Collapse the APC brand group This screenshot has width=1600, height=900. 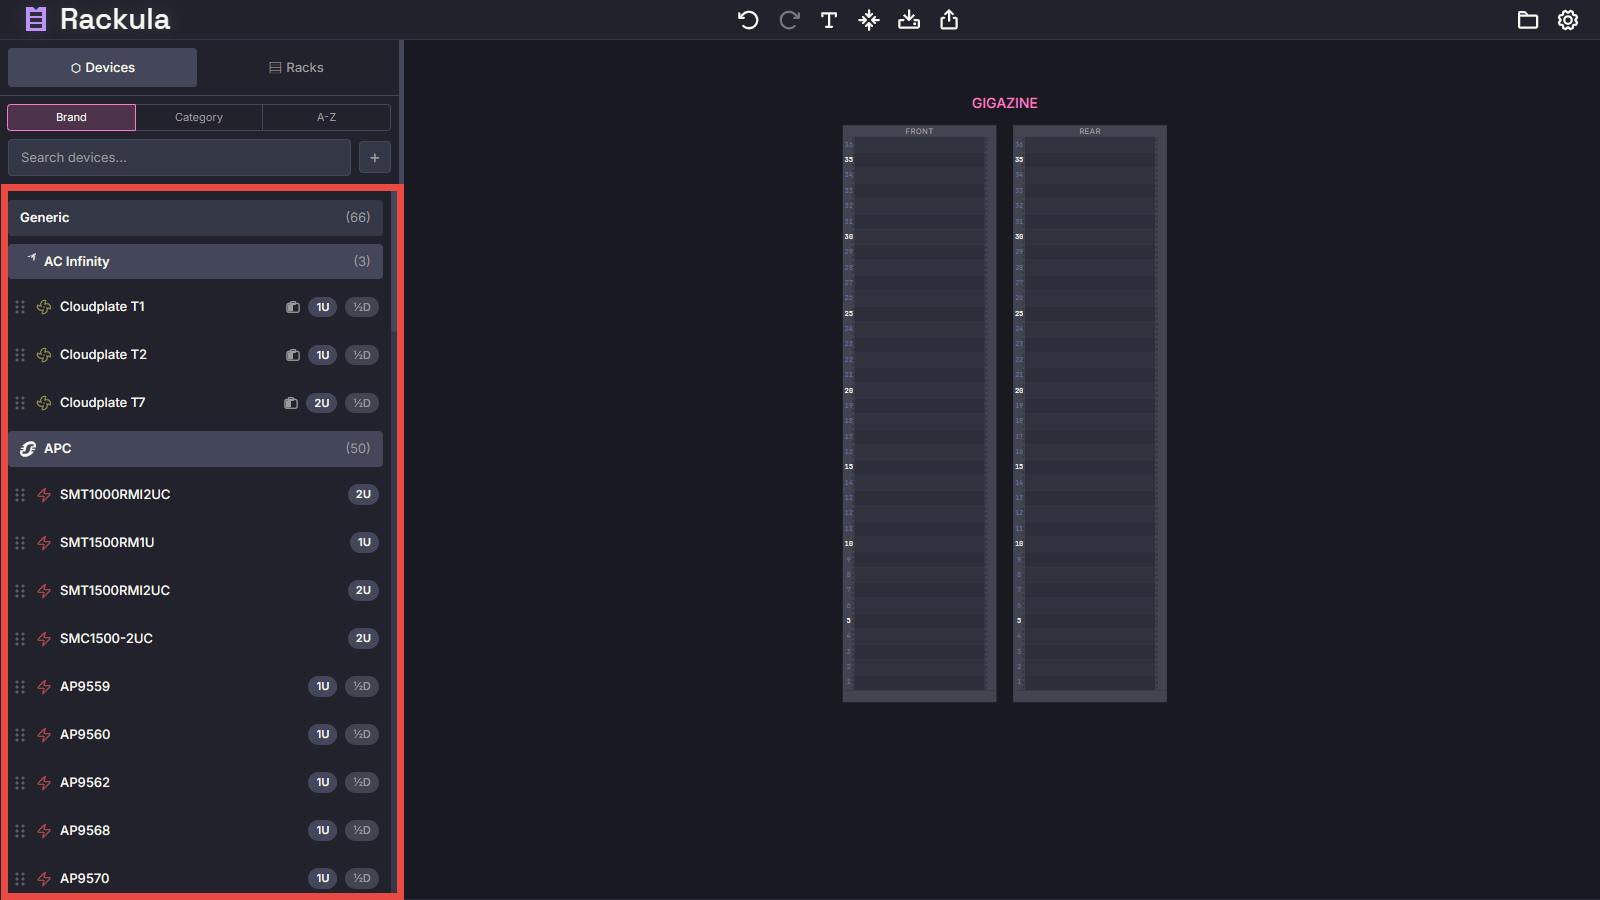(195, 449)
